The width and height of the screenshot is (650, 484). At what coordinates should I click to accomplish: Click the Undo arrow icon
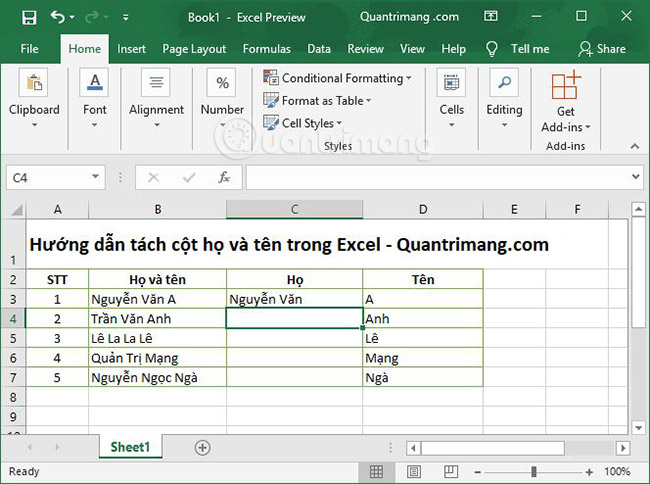coord(58,17)
